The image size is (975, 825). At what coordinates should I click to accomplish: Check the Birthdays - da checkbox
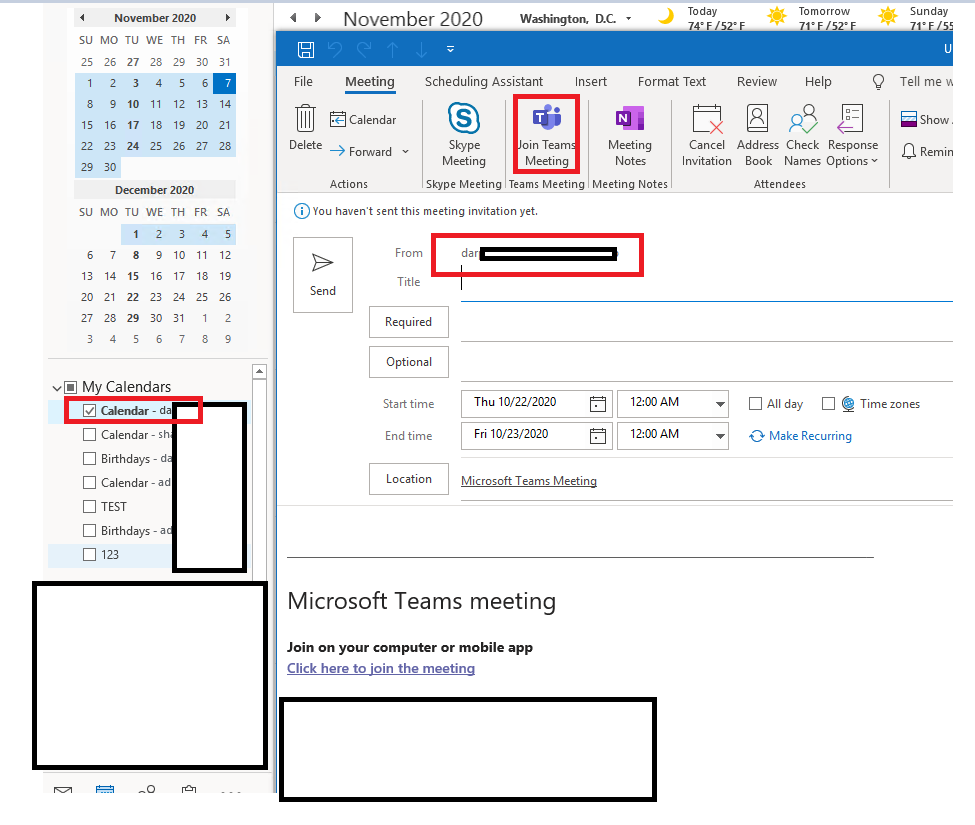click(90, 459)
